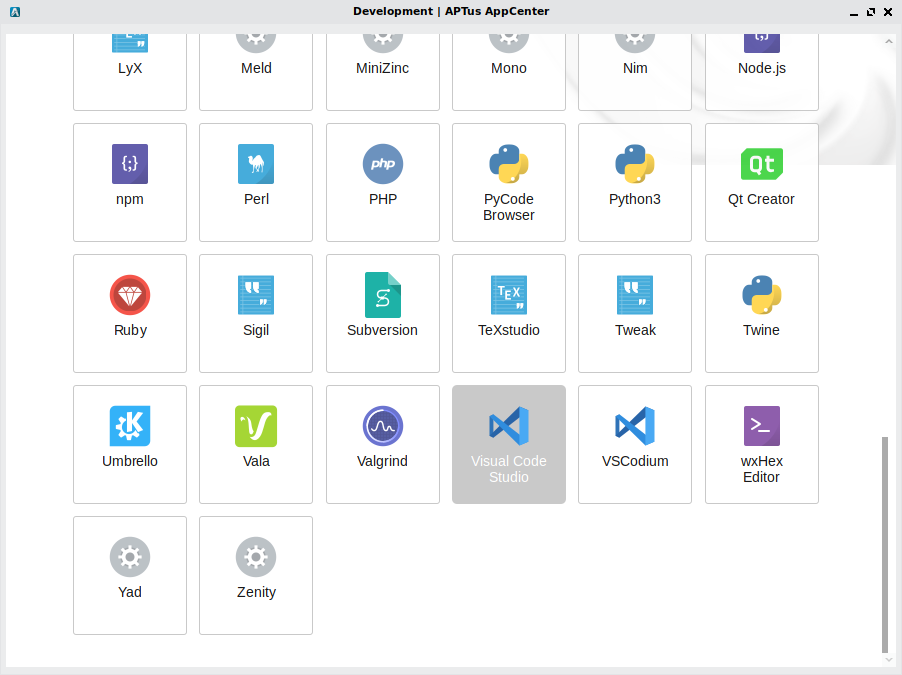This screenshot has height=675, width=902.
Task: Open the Python3 icon
Action: (x=635, y=164)
